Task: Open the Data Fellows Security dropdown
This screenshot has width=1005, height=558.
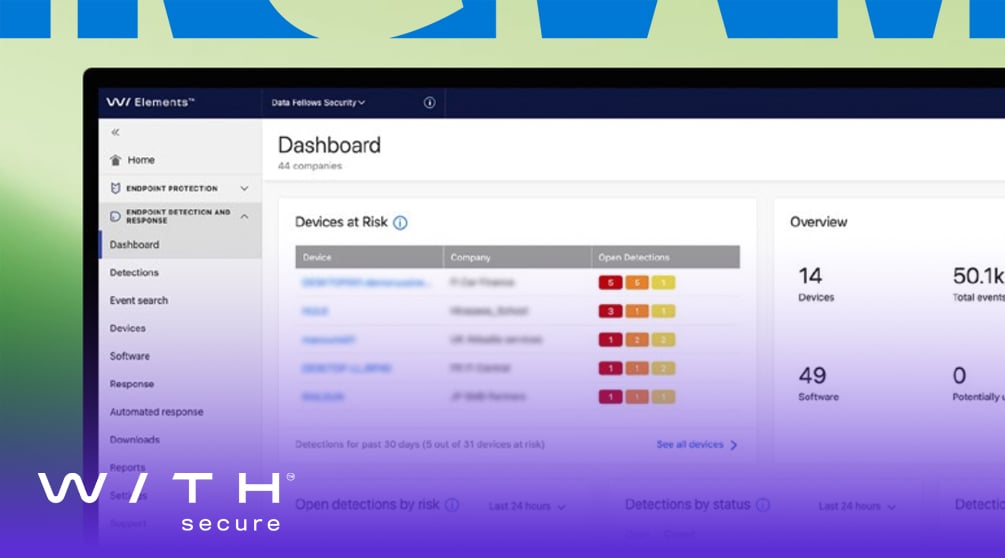Action: point(318,103)
